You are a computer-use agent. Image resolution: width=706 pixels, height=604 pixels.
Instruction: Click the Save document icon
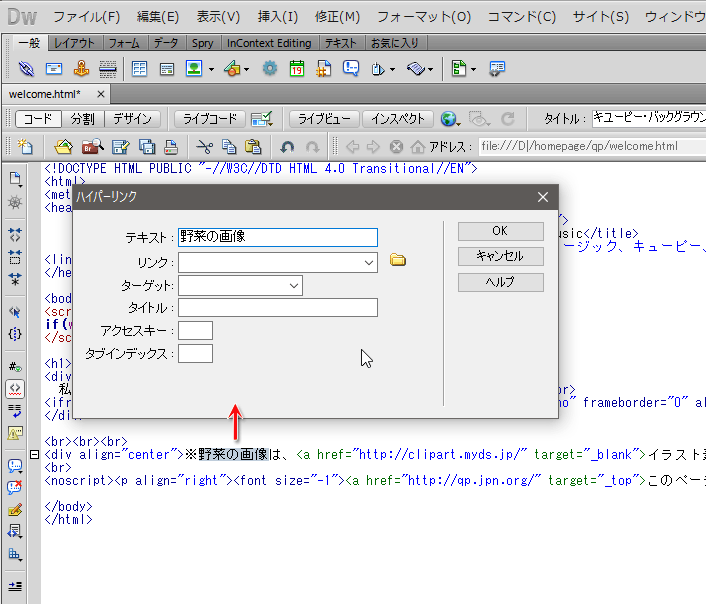[121, 146]
